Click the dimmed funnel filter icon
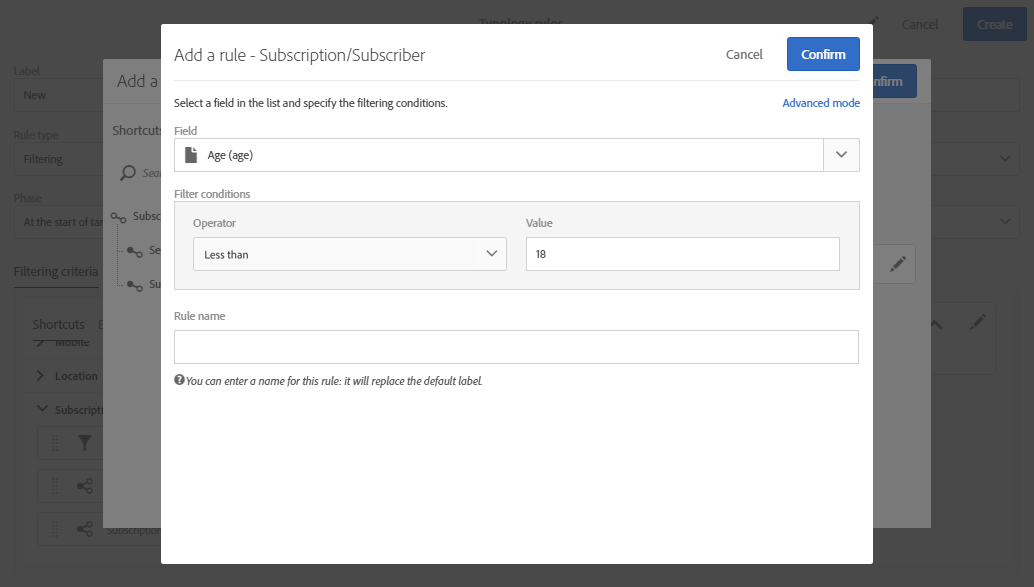 [x=85, y=443]
